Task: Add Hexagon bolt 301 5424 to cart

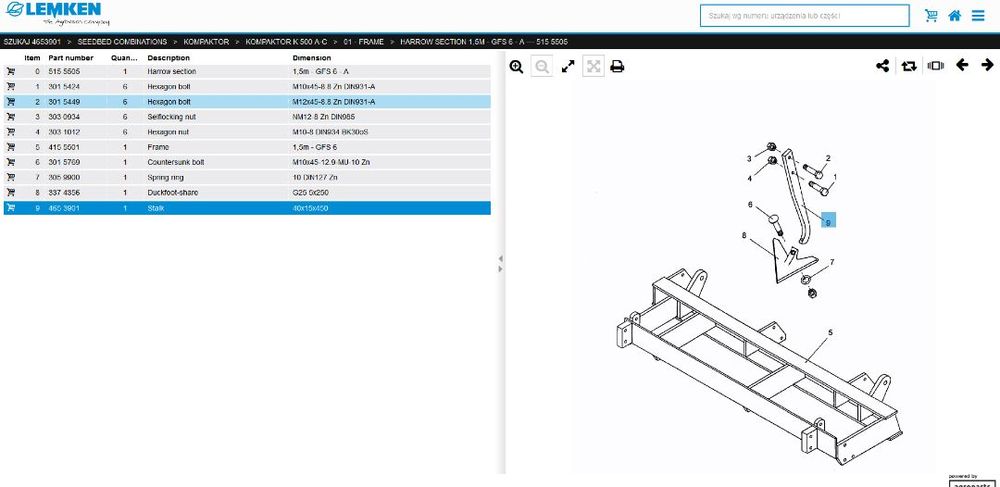Action: coord(11,86)
